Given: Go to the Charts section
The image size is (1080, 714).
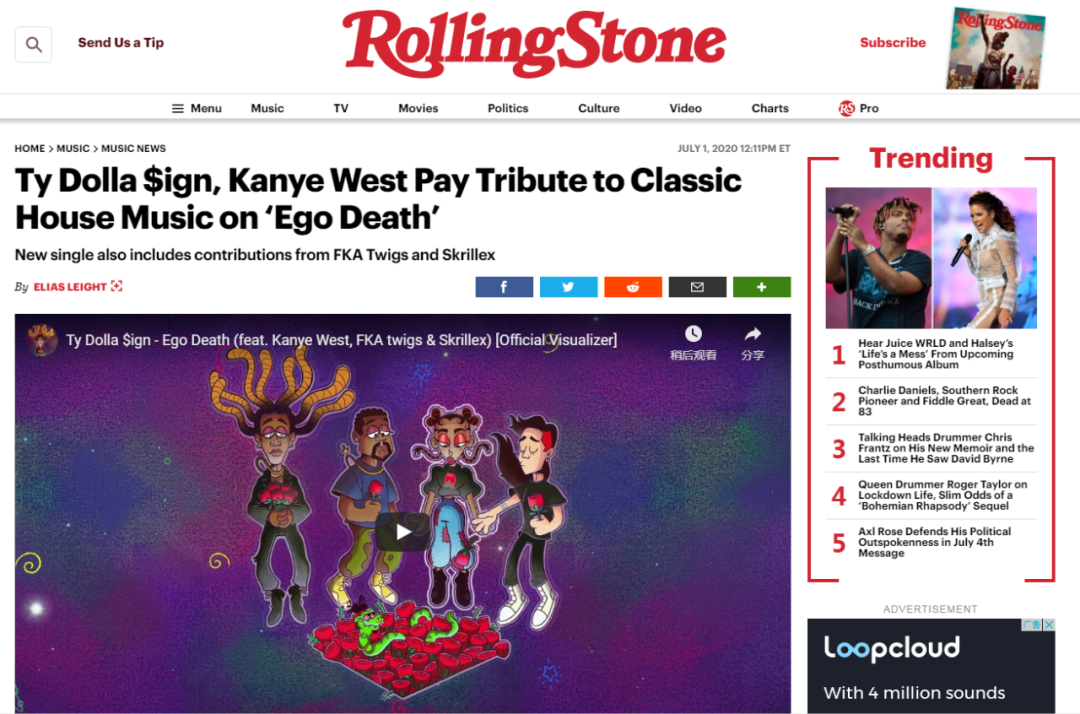Looking at the screenshot, I should (770, 108).
